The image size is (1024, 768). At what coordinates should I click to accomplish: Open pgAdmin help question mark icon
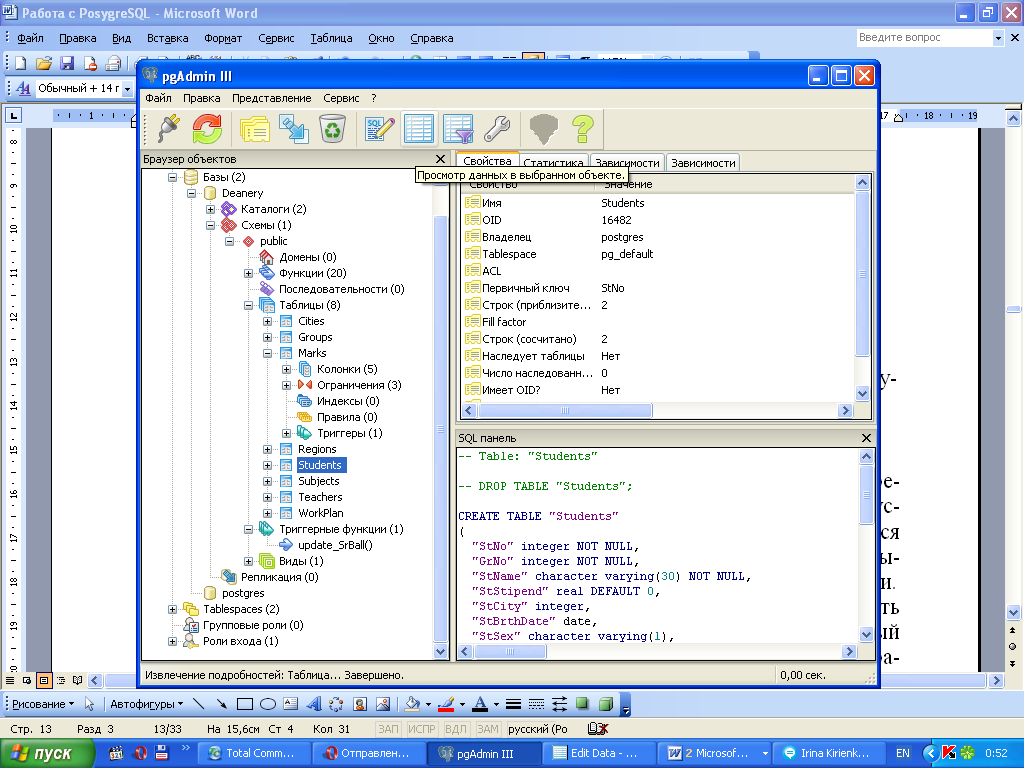coord(583,128)
